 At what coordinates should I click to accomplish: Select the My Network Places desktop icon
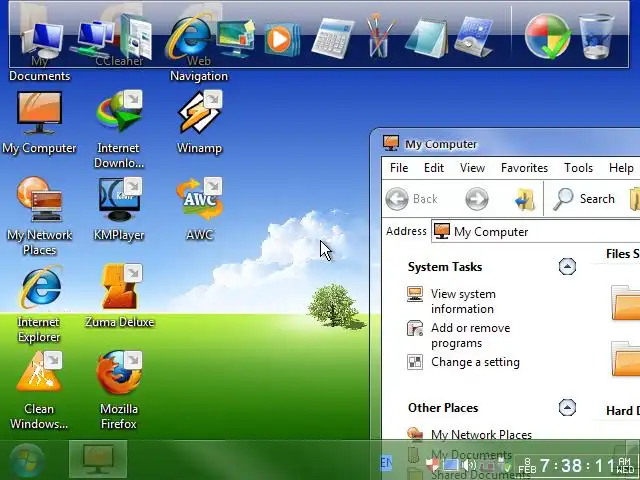tap(39, 216)
